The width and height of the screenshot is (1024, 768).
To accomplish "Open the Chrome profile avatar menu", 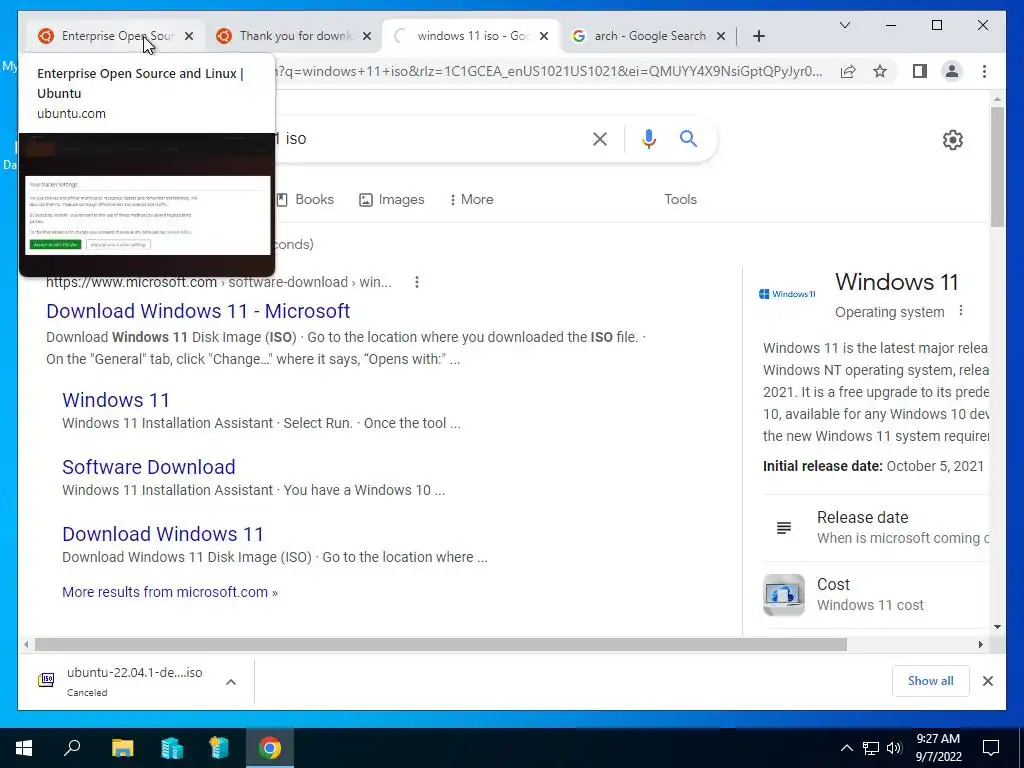I will [x=952, y=71].
